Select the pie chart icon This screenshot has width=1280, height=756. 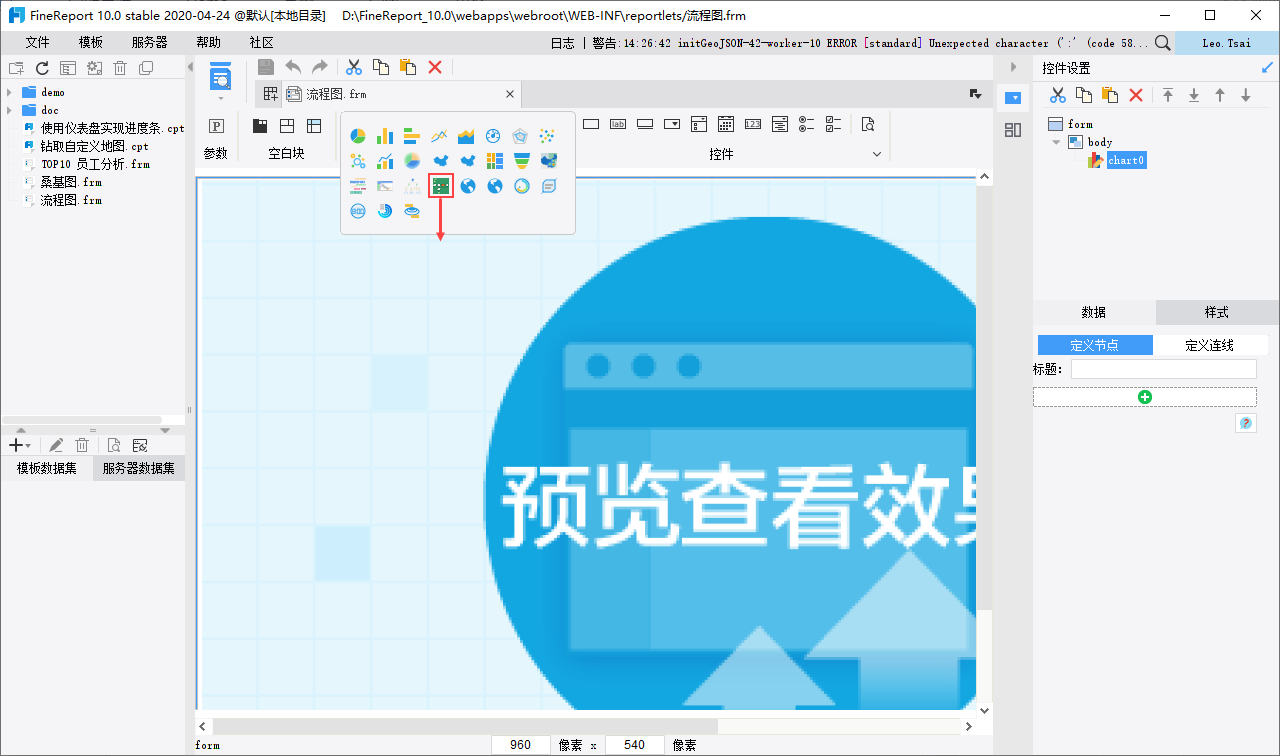(358, 136)
